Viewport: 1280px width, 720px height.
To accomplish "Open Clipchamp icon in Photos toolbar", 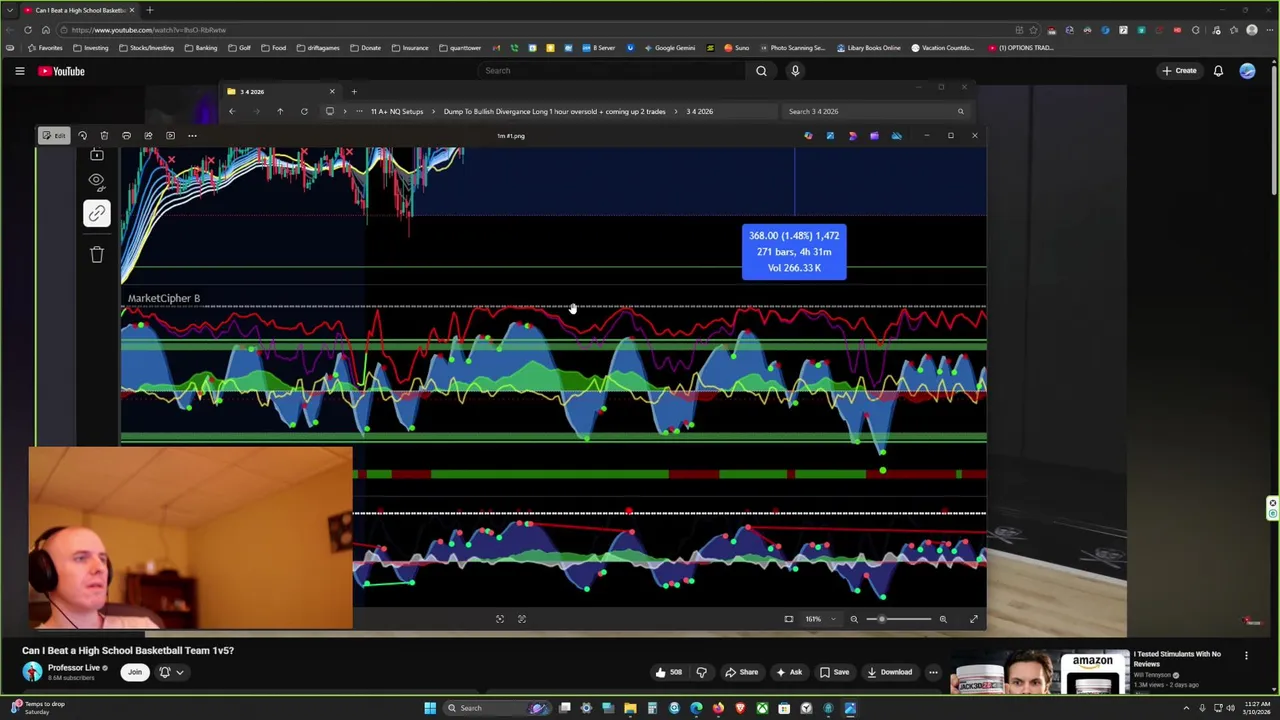I will point(874,136).
